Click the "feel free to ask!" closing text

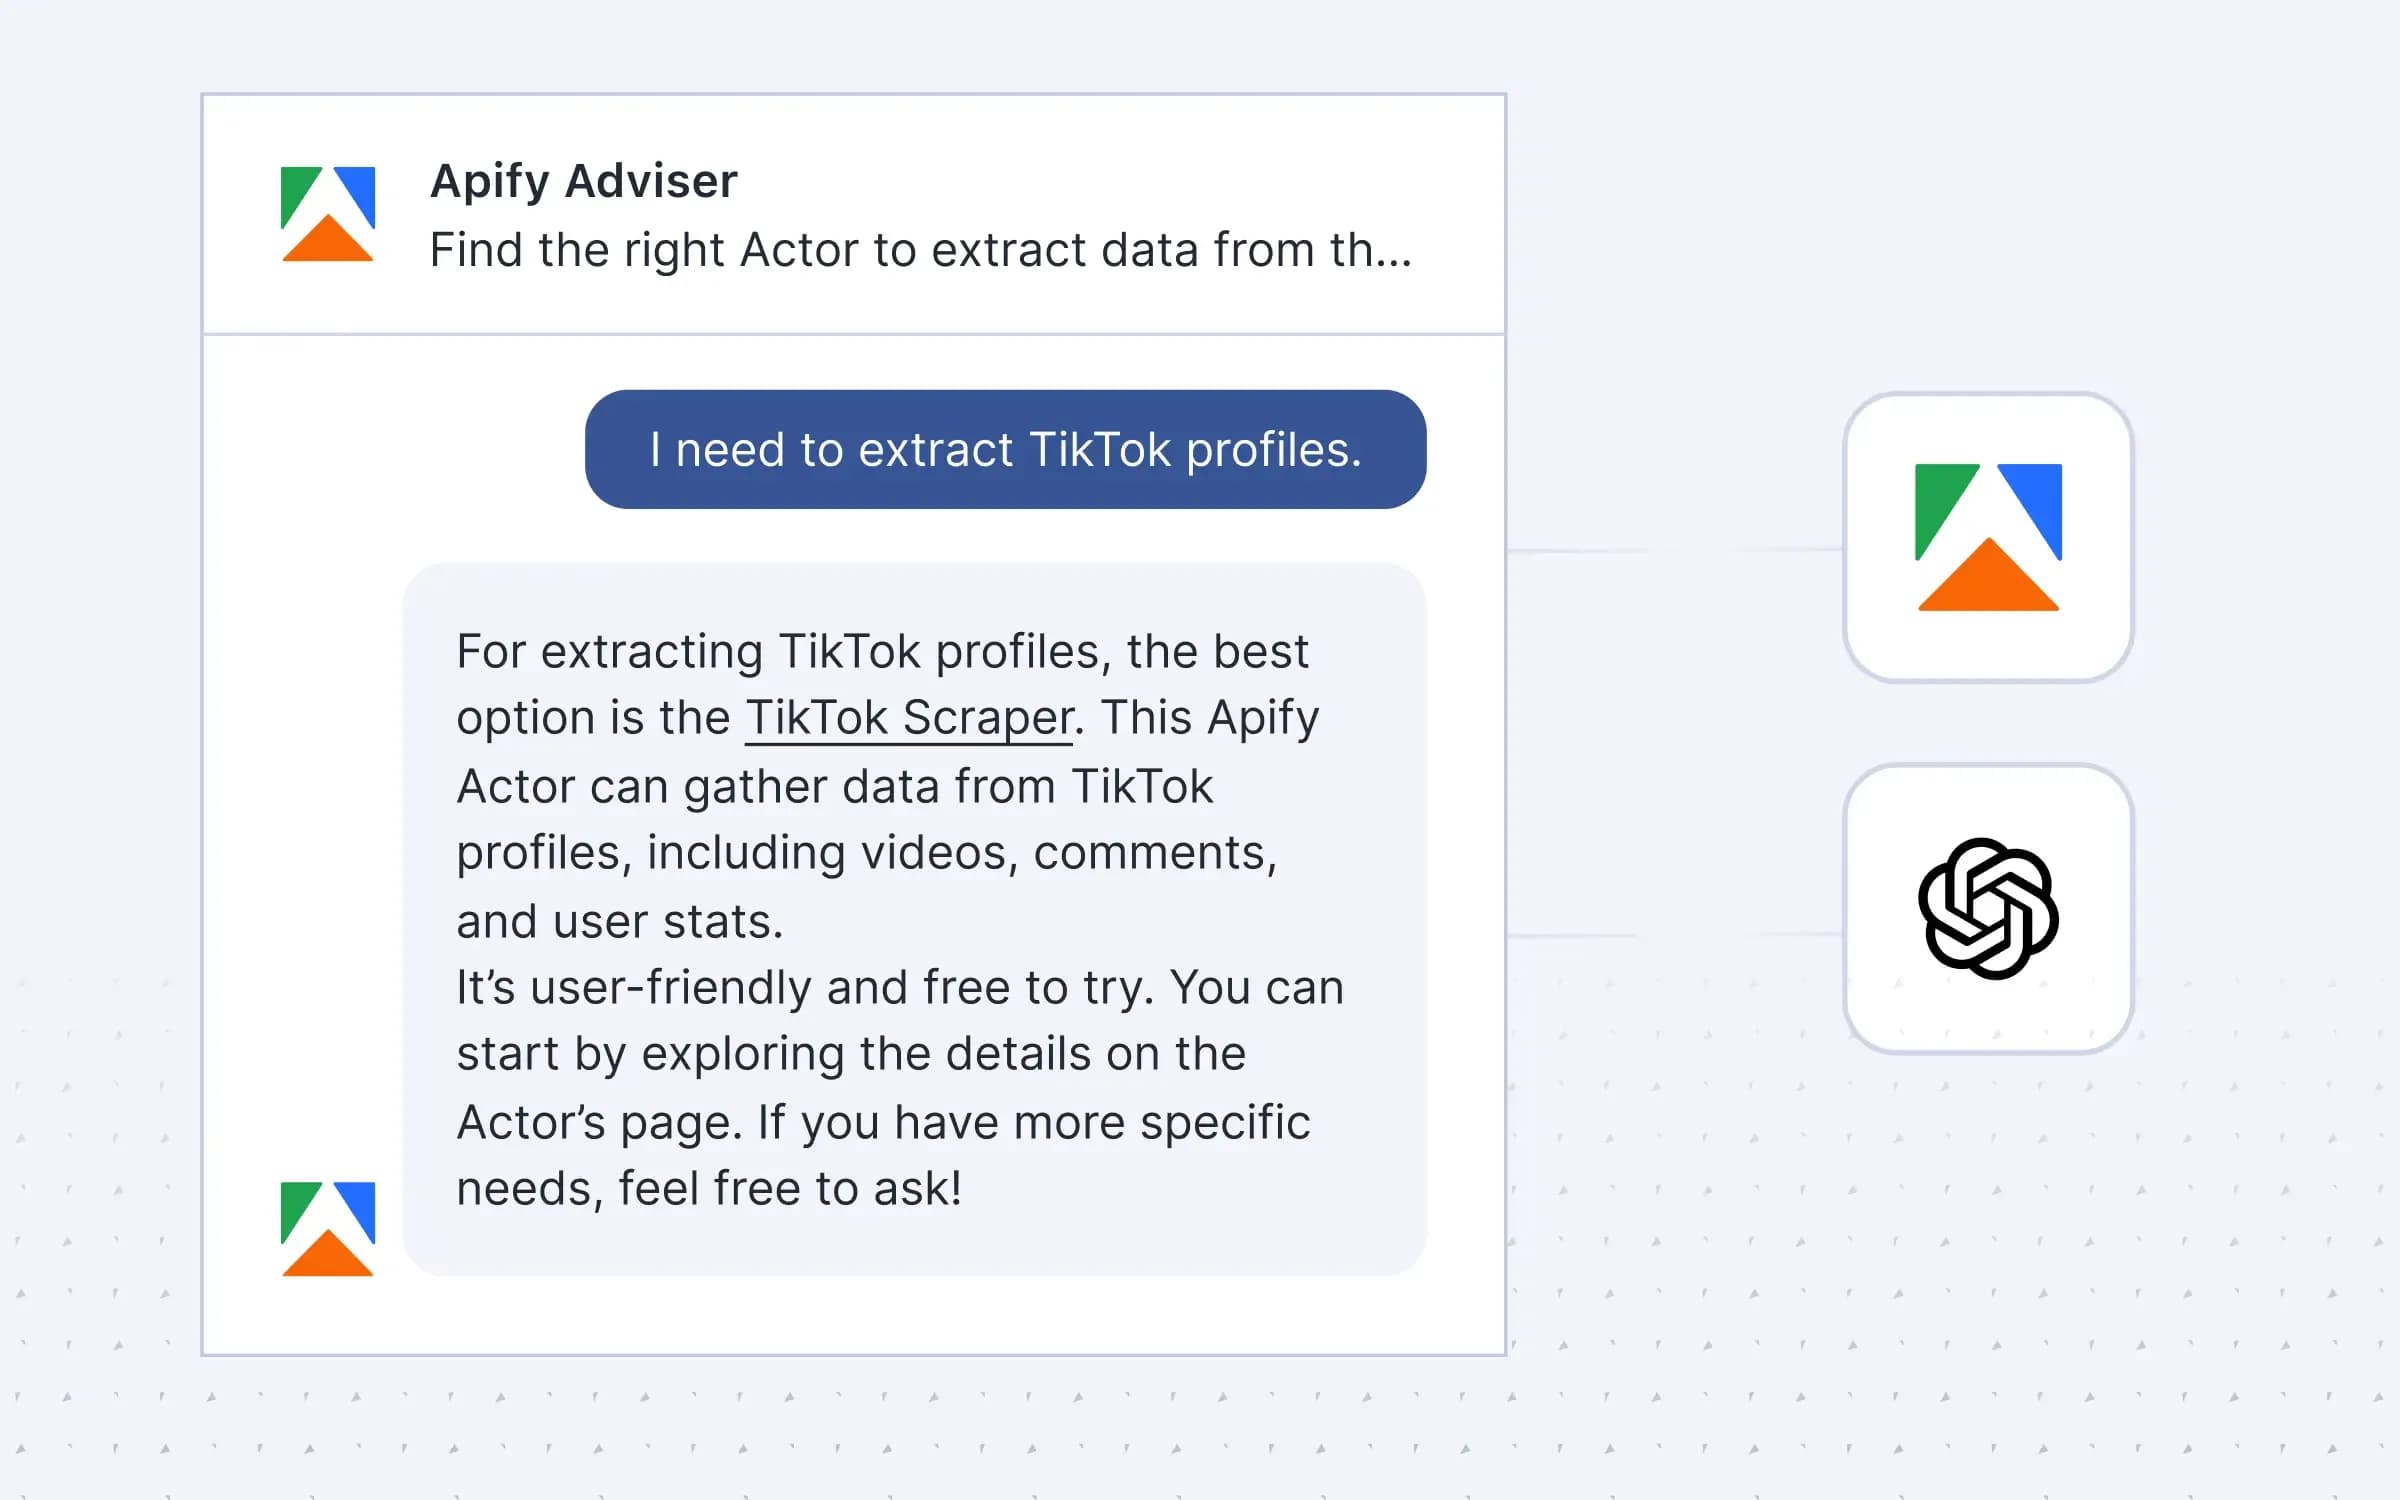pyautogui.click(x=790, y=1189)
